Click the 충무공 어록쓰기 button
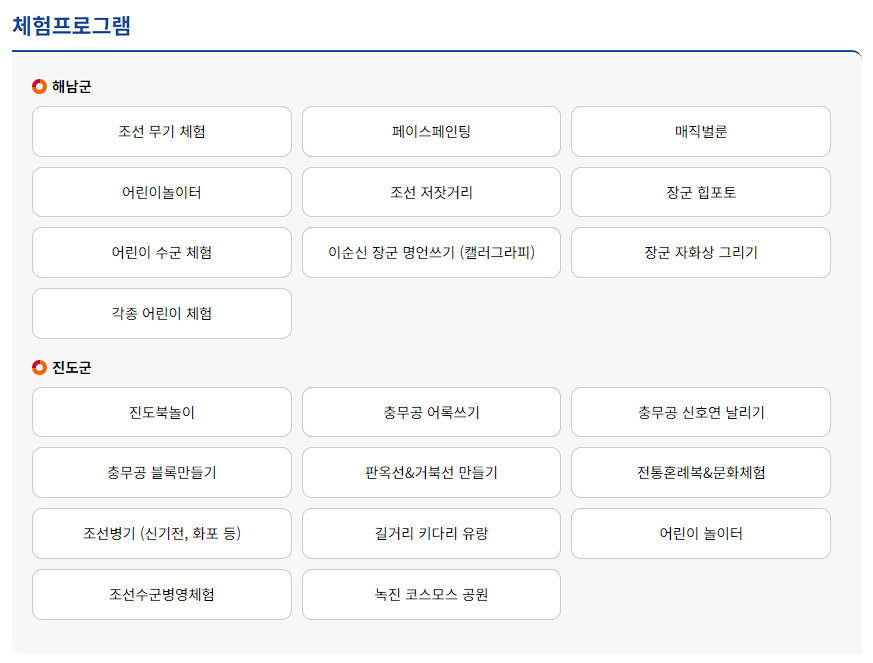Viewport: 873px width, 663px height. 430,412
